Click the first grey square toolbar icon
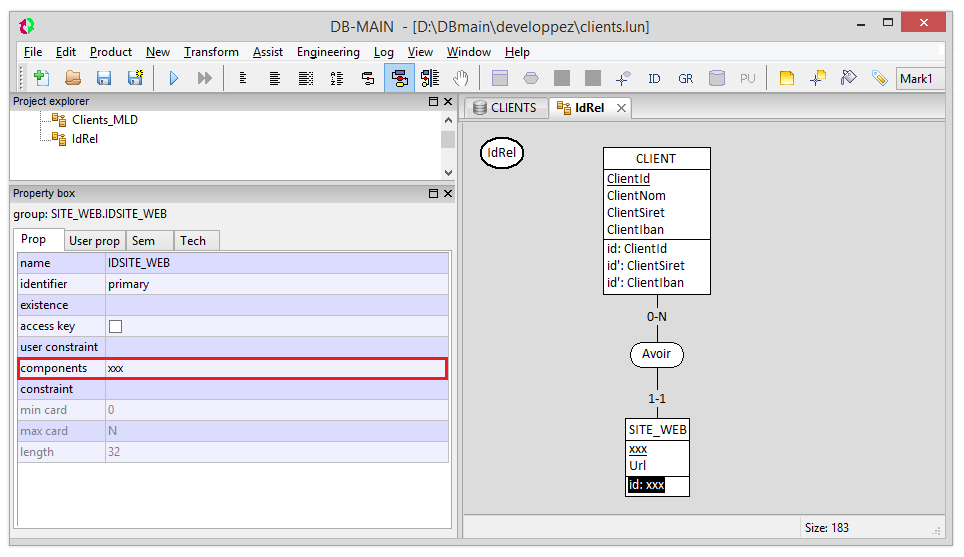This screenshot has height=557, width=964. (x=562, y=78)
